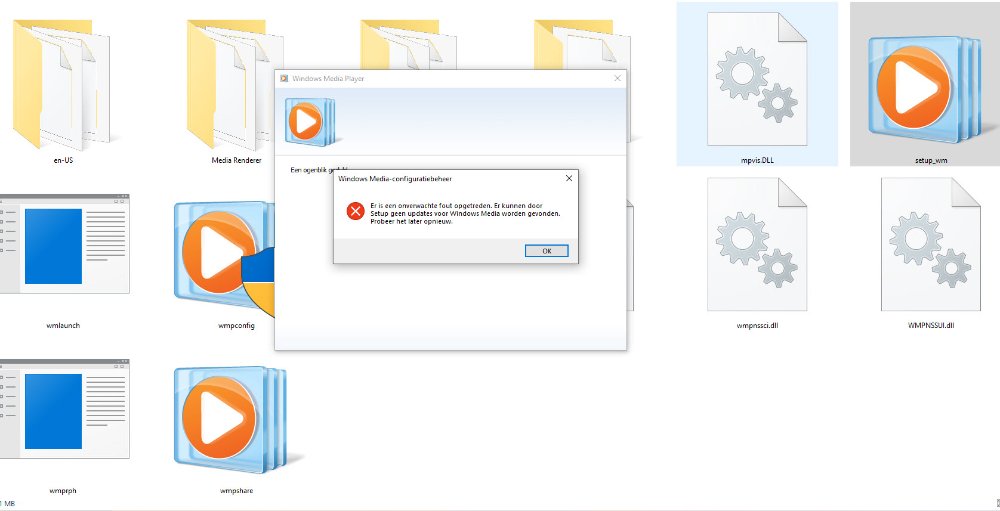Select the wmprph file icon

click(x=62, y=412)
